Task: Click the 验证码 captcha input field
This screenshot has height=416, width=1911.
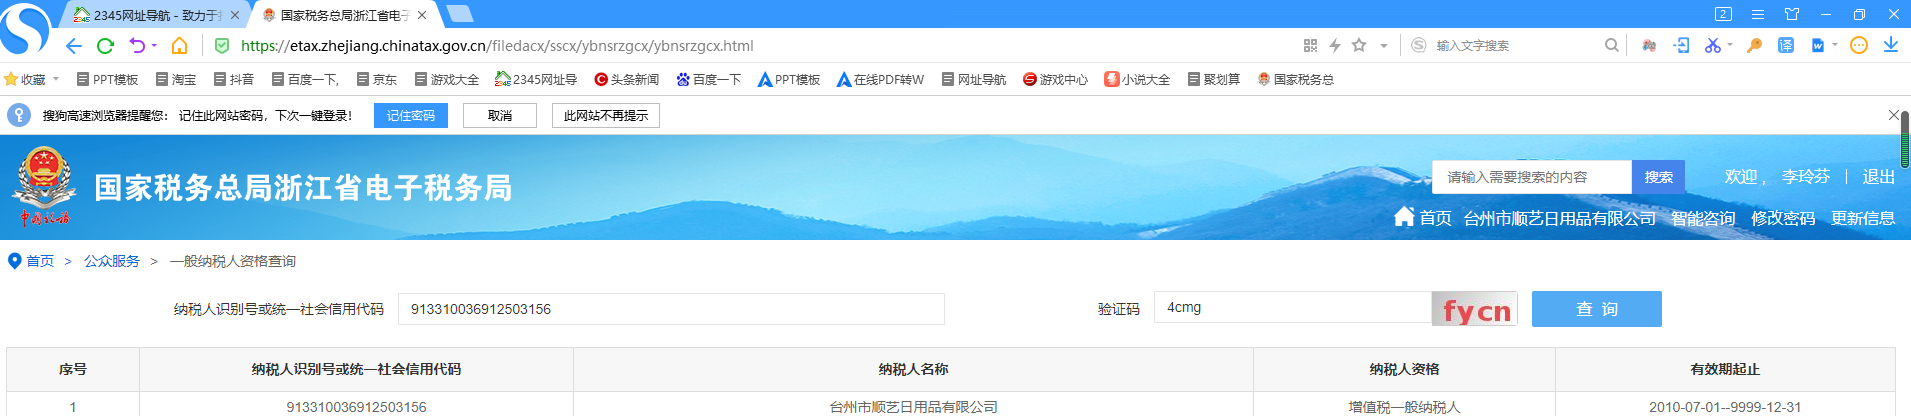Action: [1292, 308]
